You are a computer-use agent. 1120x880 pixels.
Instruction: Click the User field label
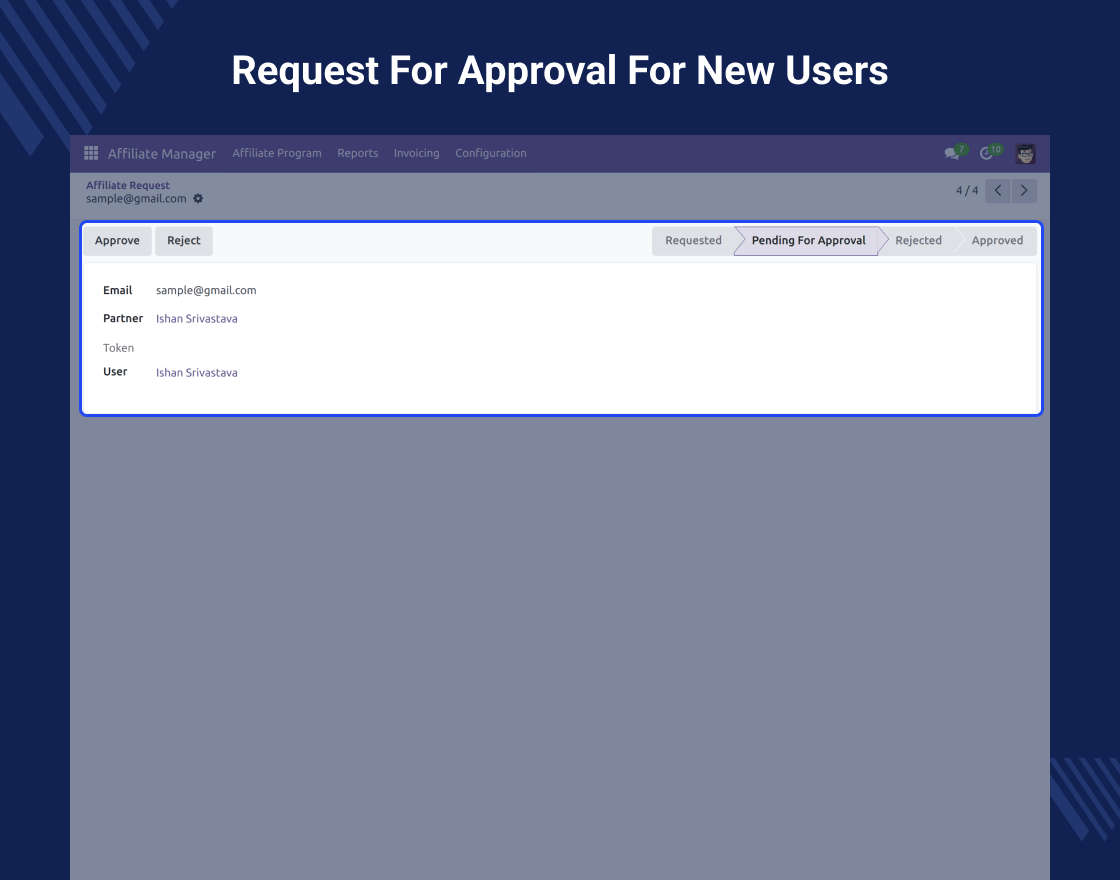(115, 371)
